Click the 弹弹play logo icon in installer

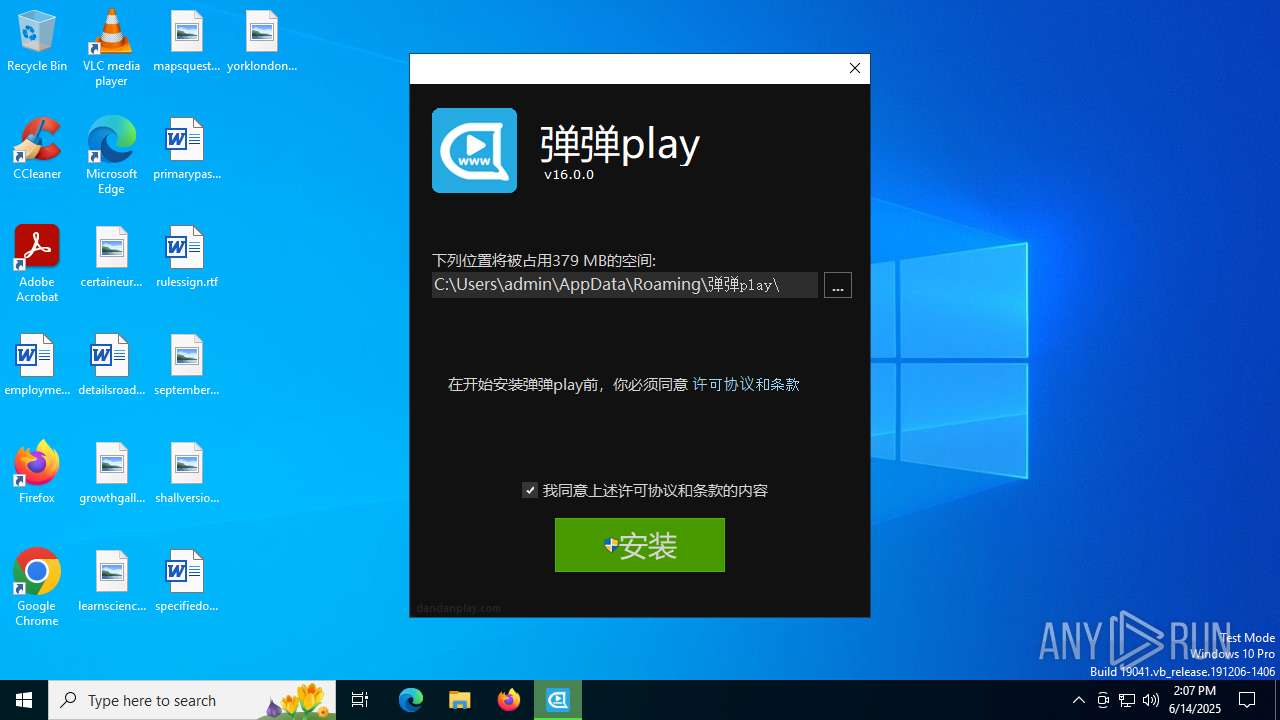point(474,150)
